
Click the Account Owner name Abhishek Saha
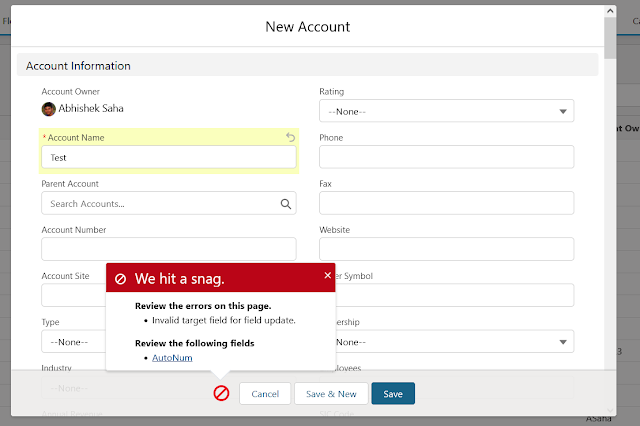tap(91, 109)
